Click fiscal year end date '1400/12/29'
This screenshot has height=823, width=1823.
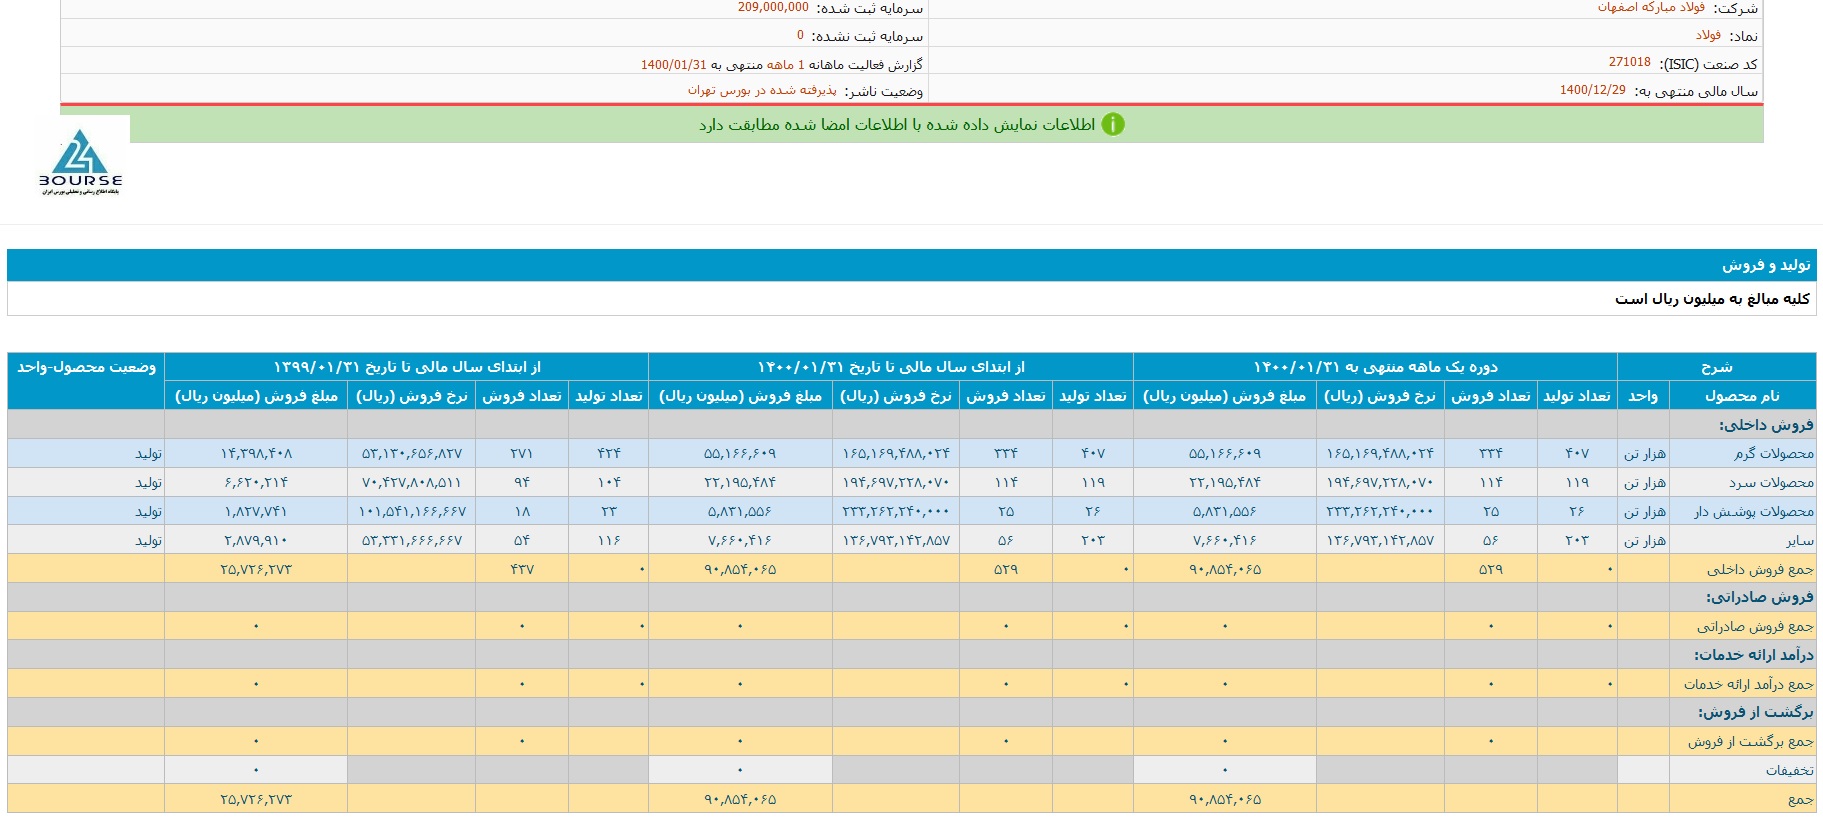(1592, 90)
